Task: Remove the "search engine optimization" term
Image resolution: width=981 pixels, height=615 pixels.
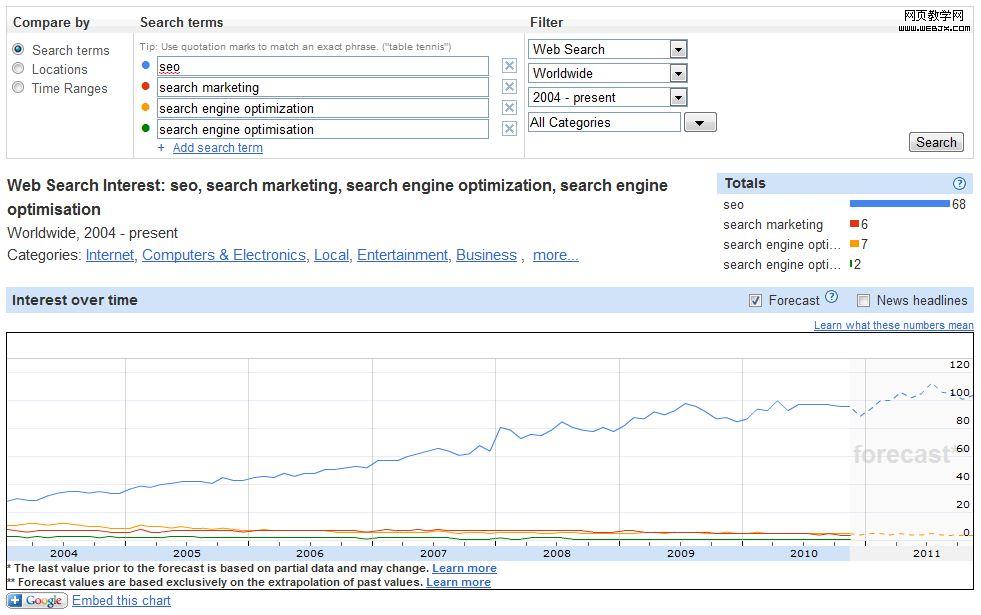Action: tap(509, 108)
